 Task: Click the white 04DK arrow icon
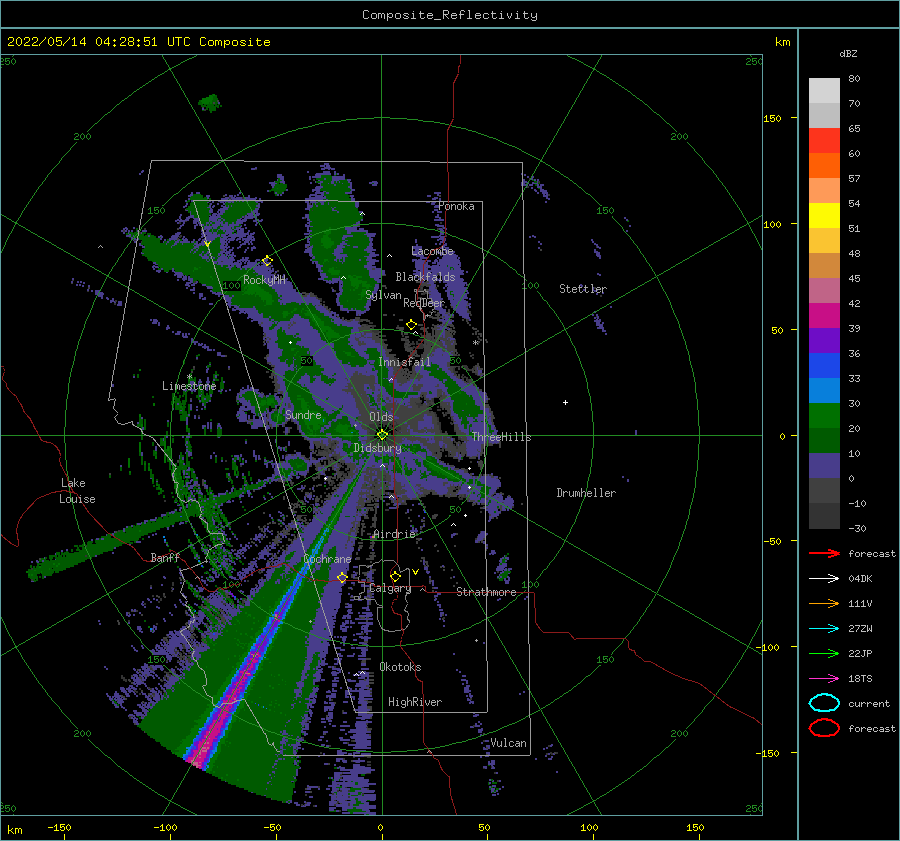pos(824,579)
